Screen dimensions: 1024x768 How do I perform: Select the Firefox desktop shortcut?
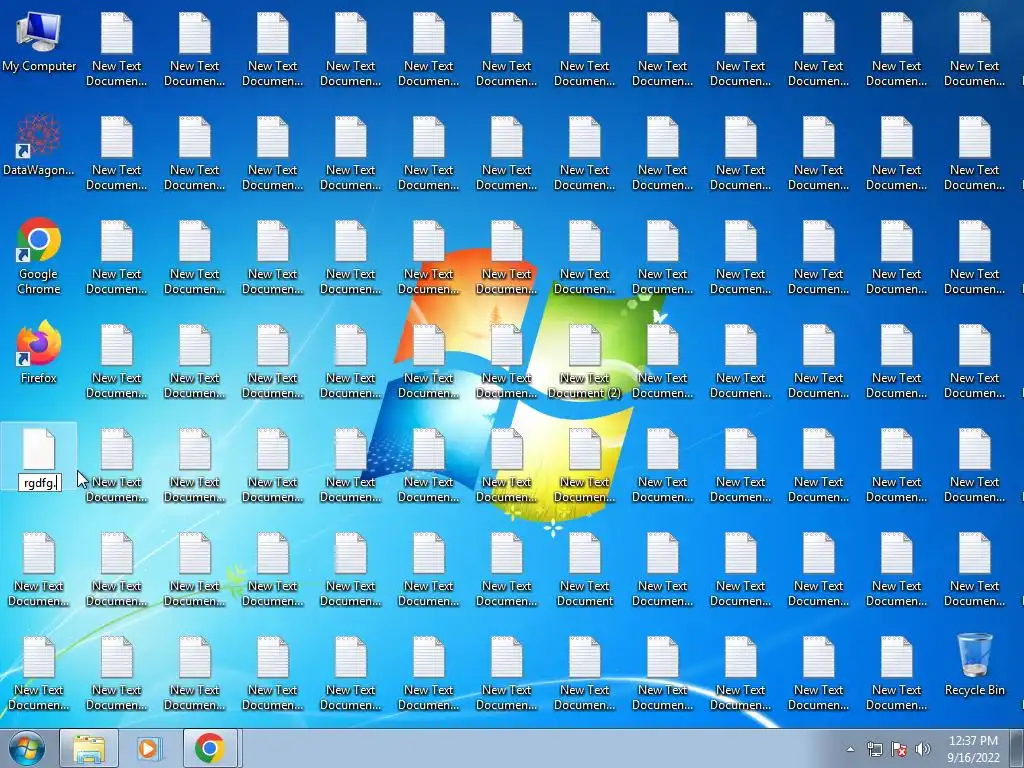click(39, 353)
